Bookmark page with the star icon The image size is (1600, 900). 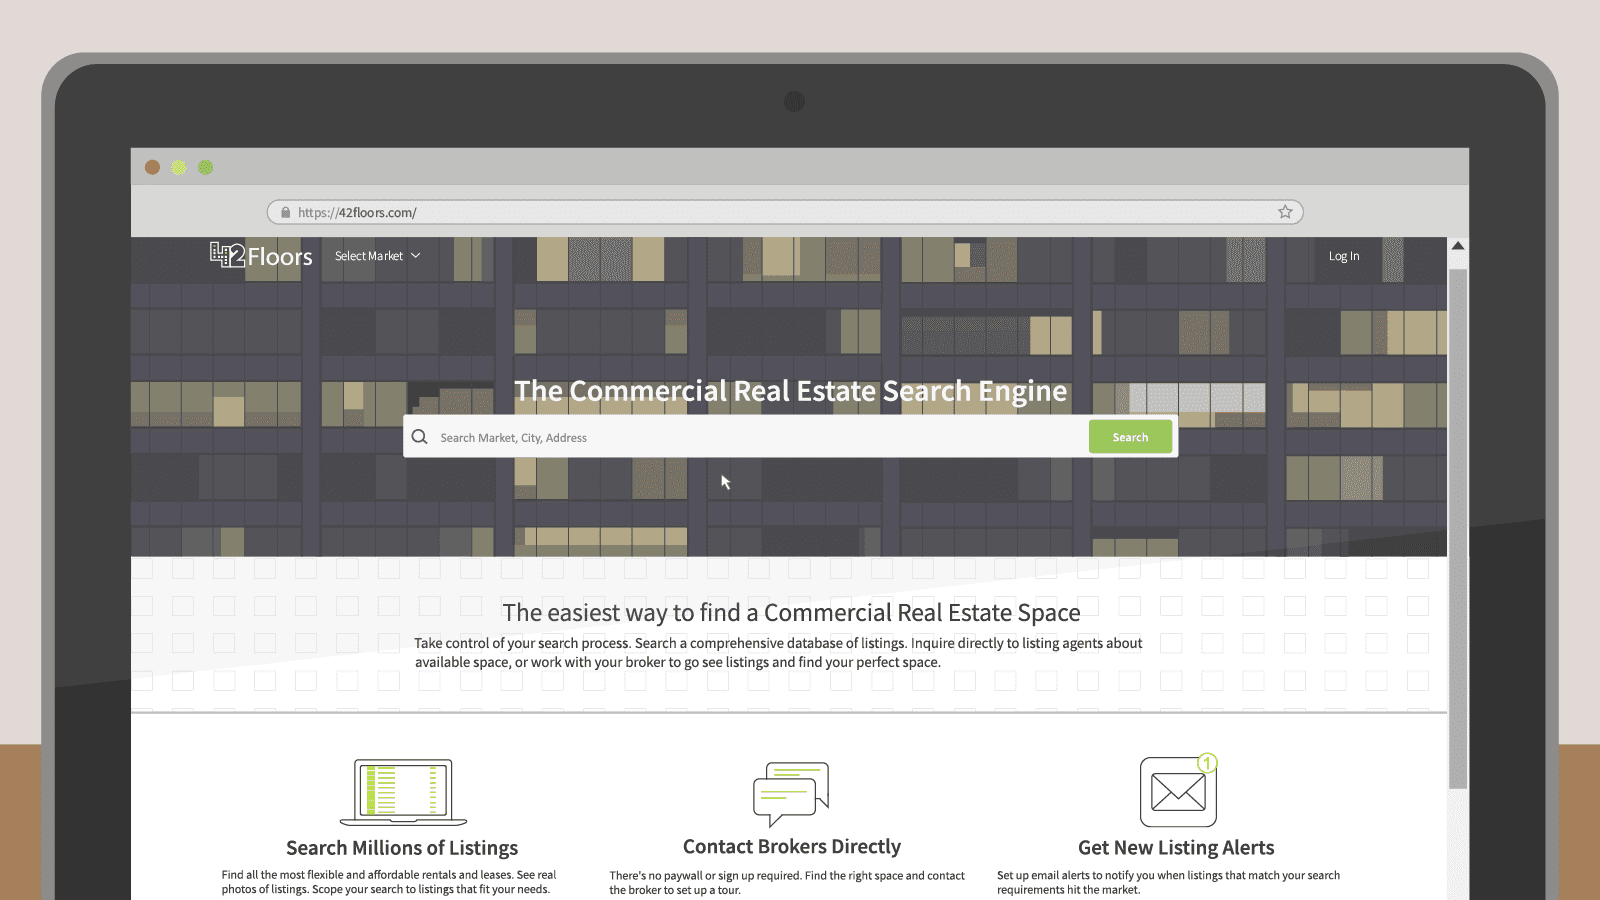[x=1285, y=212]
